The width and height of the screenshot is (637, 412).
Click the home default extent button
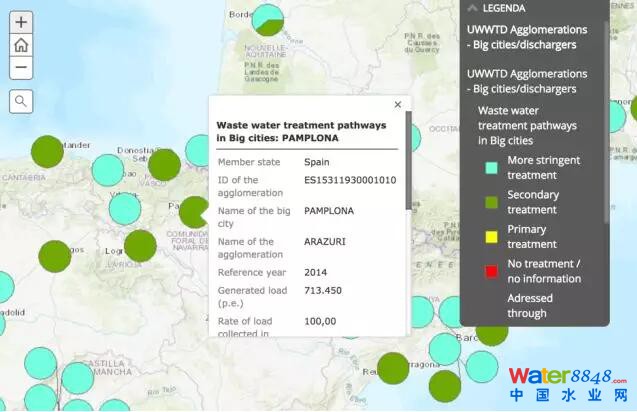21,45
